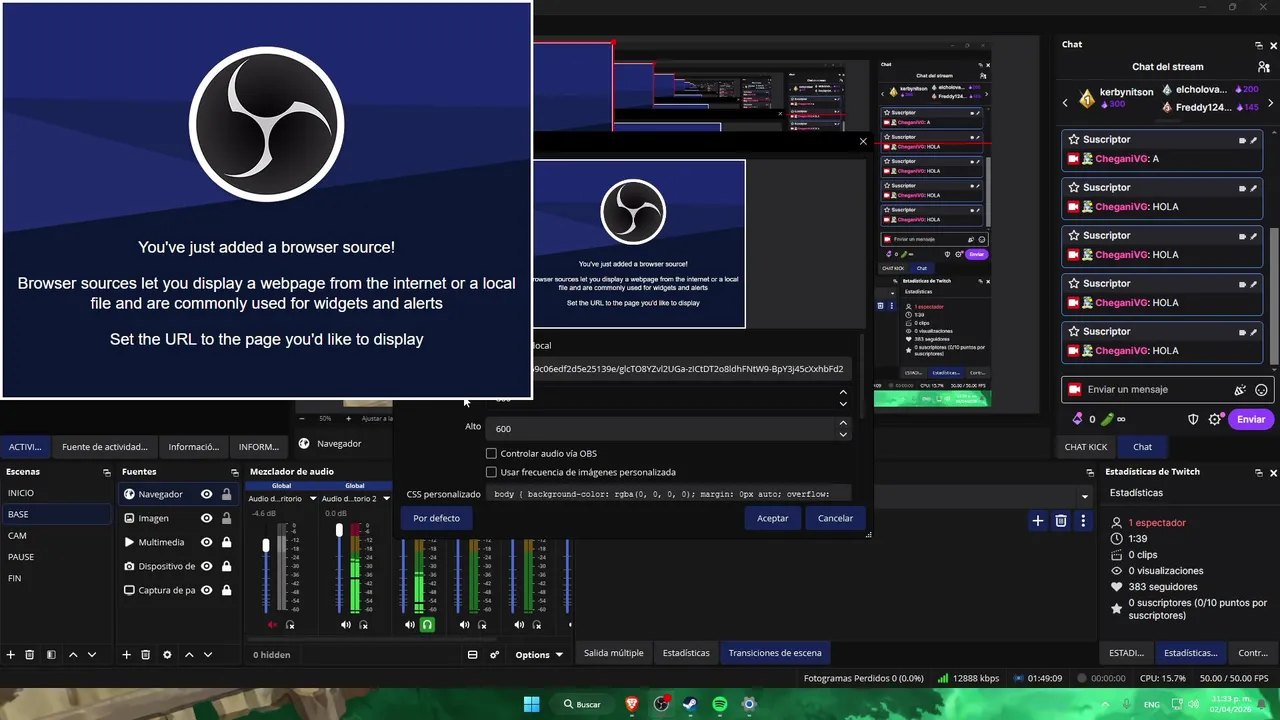Remove scene transition with trash icon
This screenshot has width=1280, height=720.
tap(1061, 521)
